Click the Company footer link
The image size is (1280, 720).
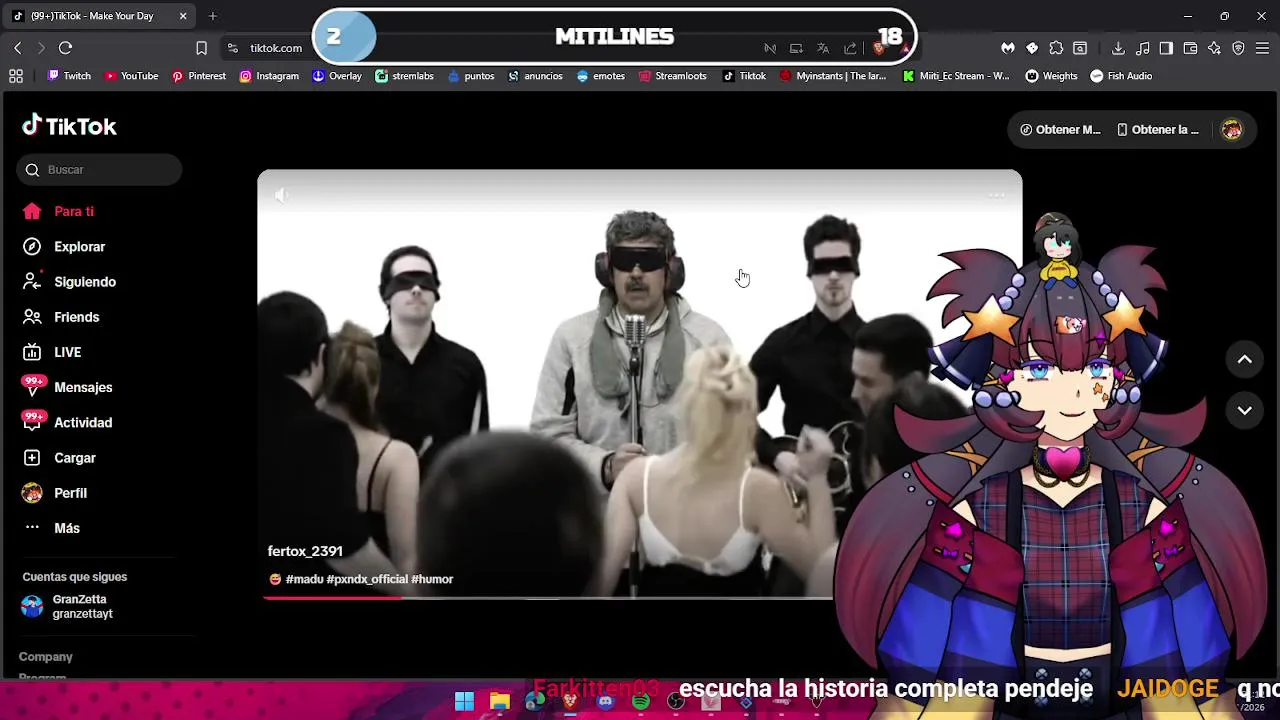[46, 657]
